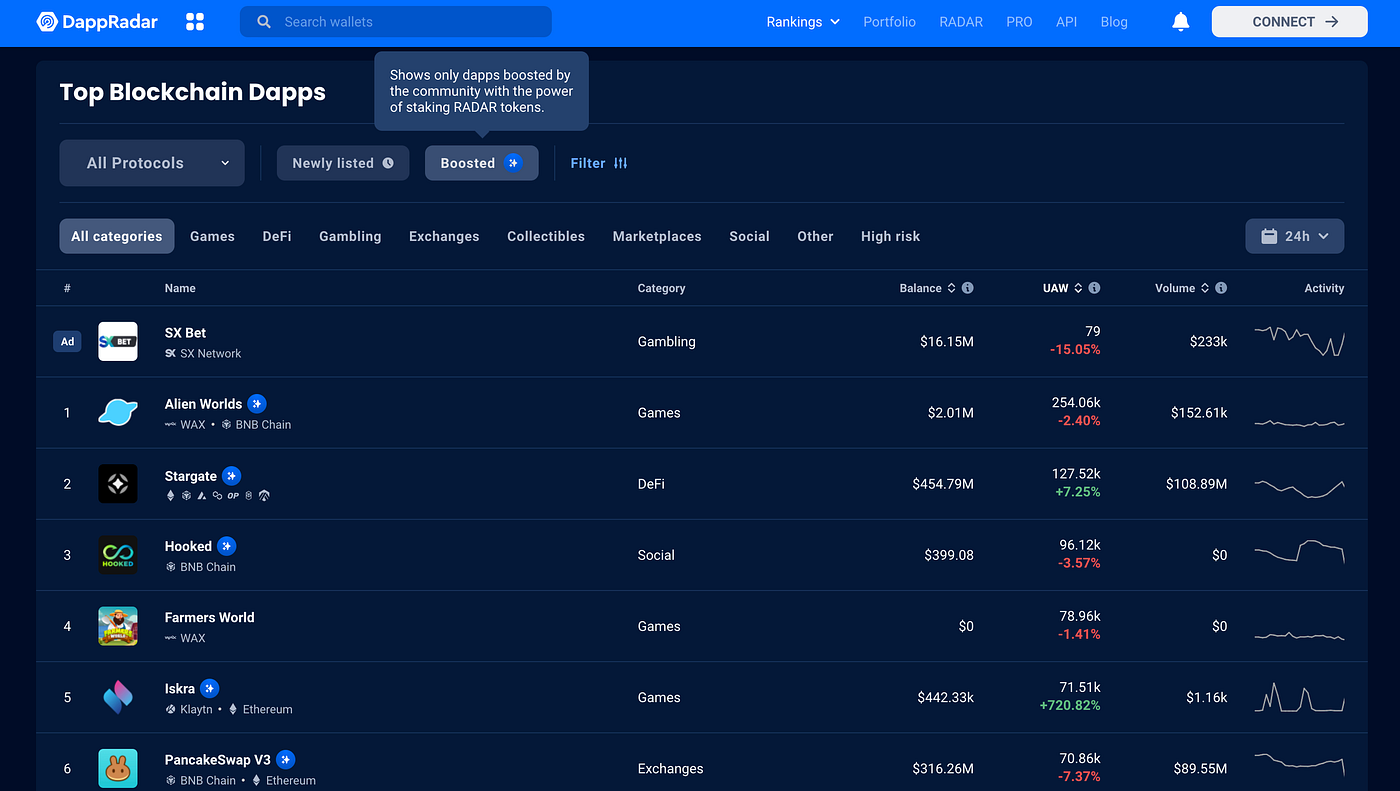The image size is (1400, 791).
Task: Open the Filter options link
Action: 599,163
